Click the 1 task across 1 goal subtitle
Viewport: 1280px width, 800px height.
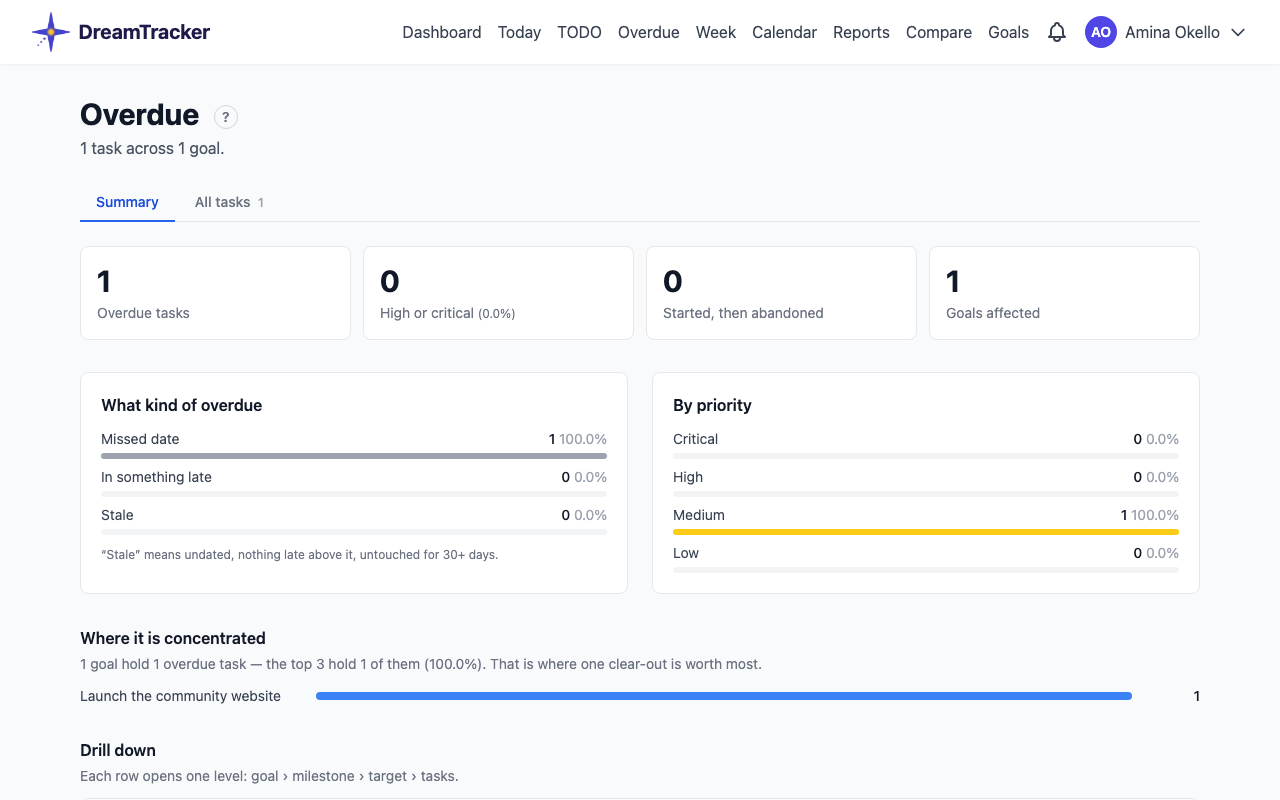152,148
